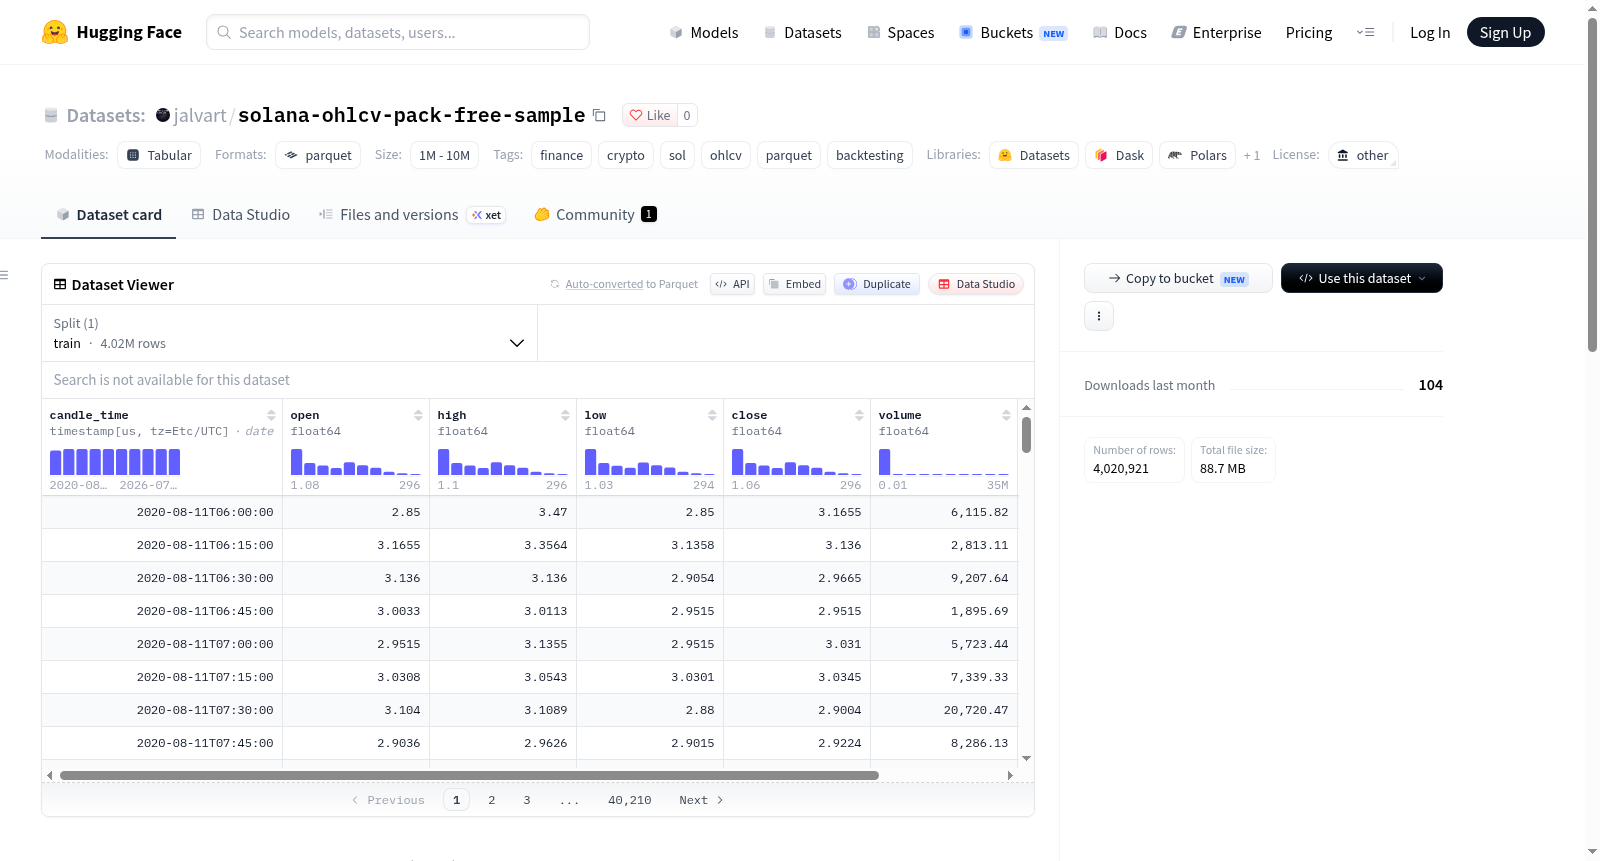Select the backtesting tag
The height and width of the screenshot is (861, 1600).
point(870,155)
